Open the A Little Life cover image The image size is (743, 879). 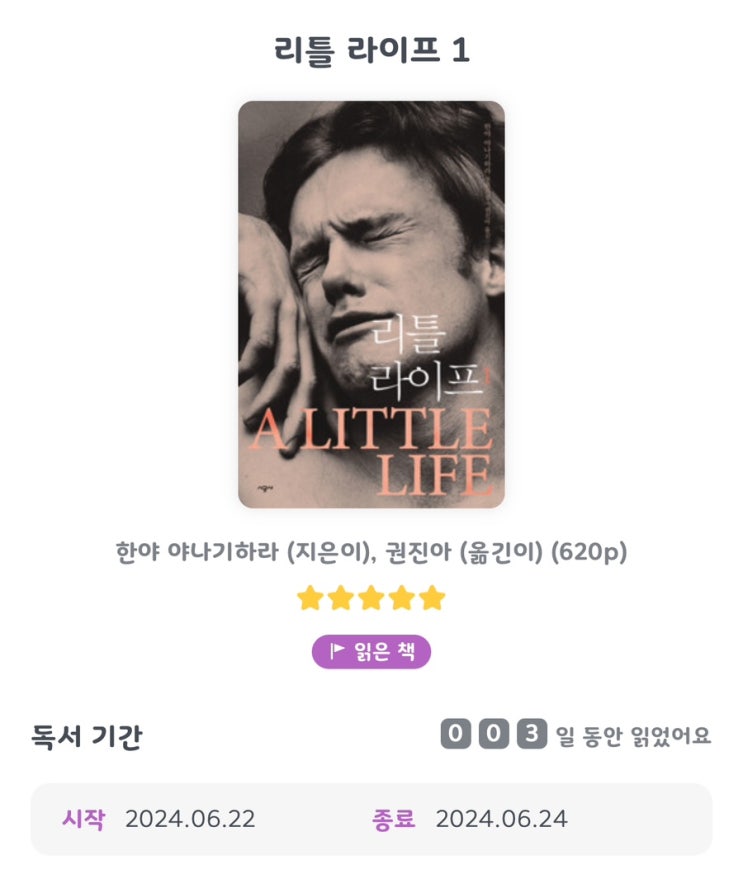[371, 304]
